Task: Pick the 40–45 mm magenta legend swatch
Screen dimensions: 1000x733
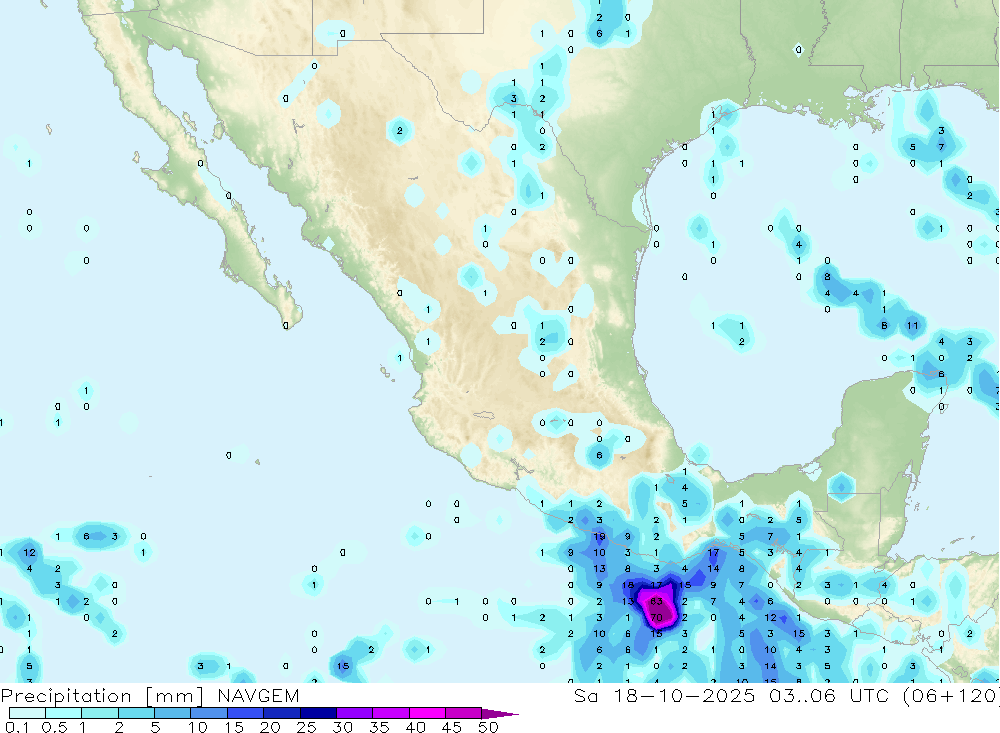Action: [427, 713]
